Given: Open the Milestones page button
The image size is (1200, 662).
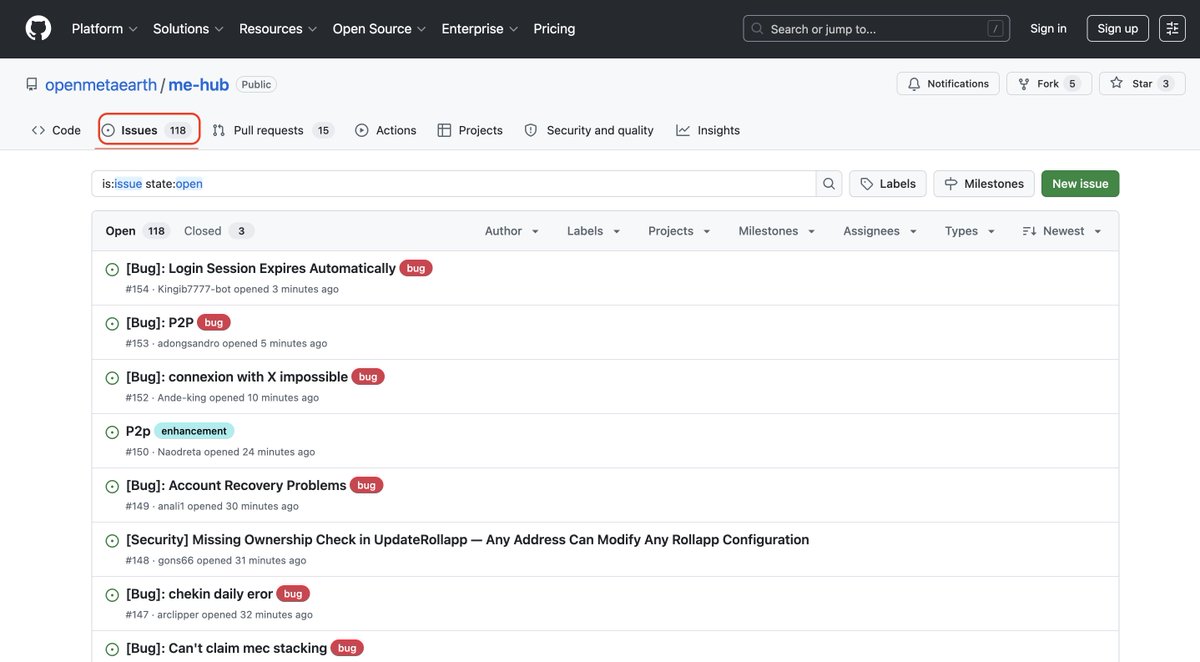Looking at the screenshot, I should pos(984,184).
